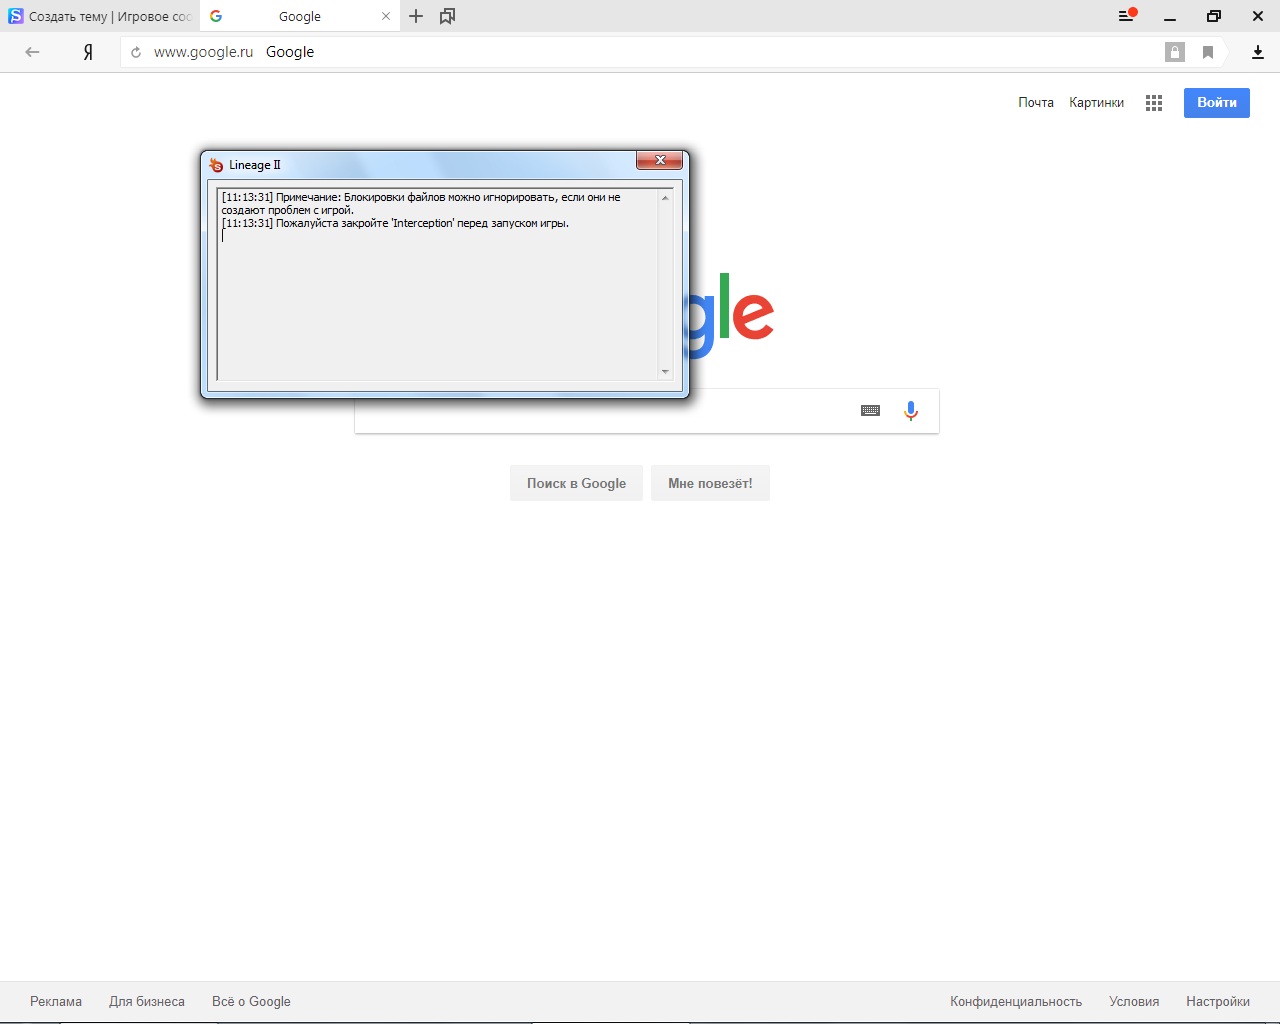Click the Настройки footer link
Screen dimensions: 1280x1024
coord(1217,1001)
